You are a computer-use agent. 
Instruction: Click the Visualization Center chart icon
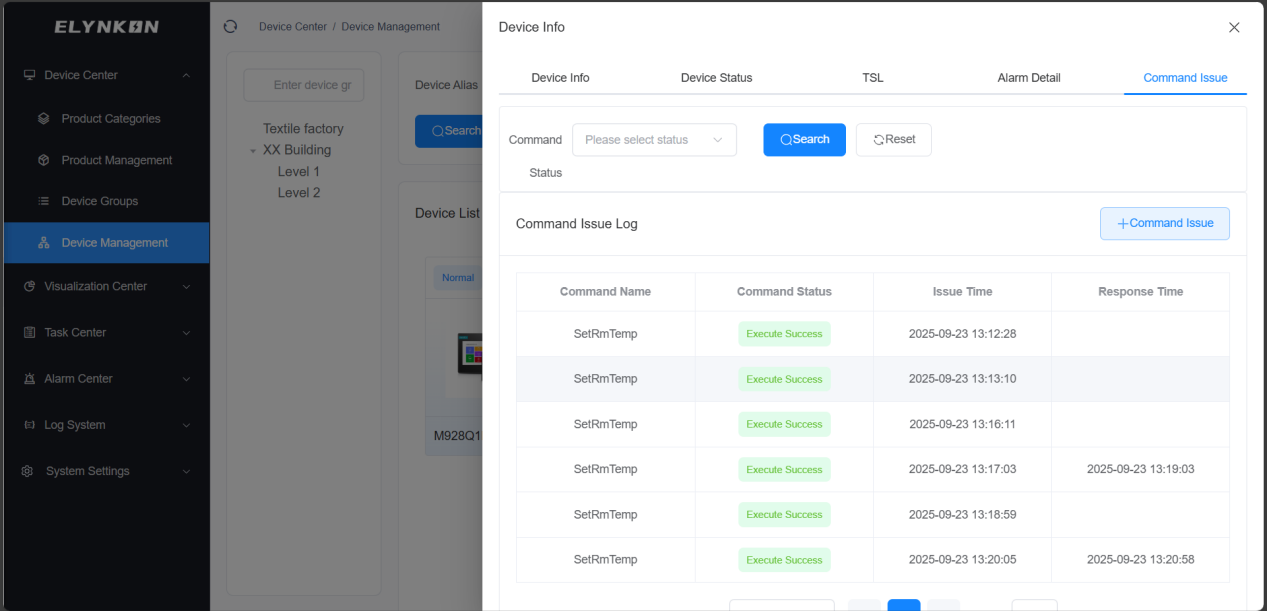(x=29, y=286)
